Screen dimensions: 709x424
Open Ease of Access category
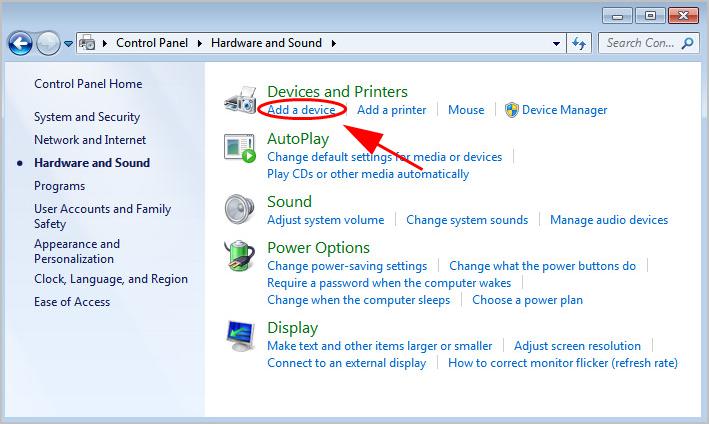click(x=72, y=302)
